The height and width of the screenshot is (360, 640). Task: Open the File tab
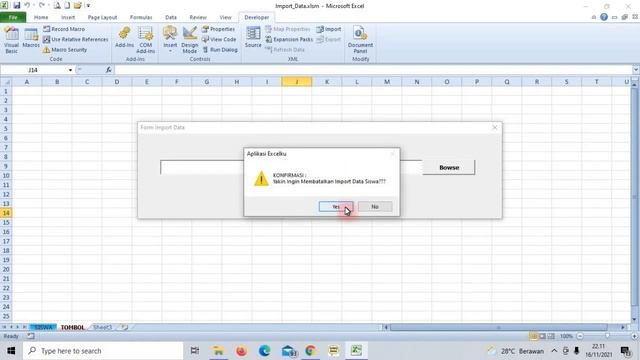(13, 17)
